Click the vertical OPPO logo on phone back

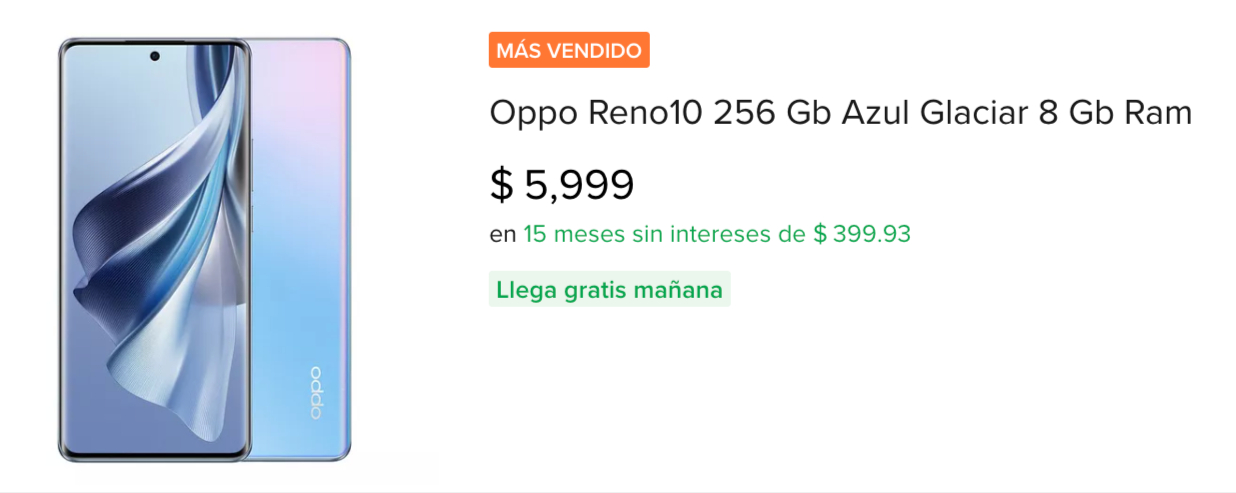click(316, 393)
